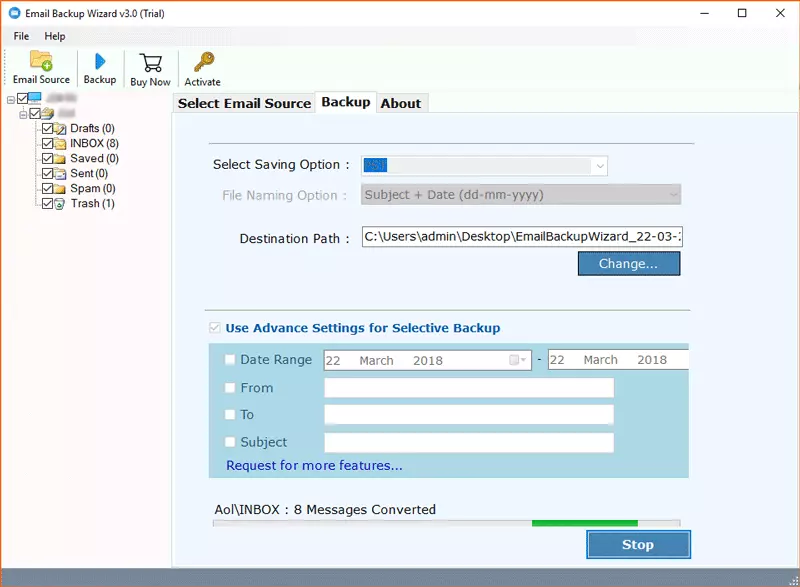The width and height of the screenshot is (800, 587).
Task: Click the Email Backup Wizard app icon in title bar
Action: [14, 13]
